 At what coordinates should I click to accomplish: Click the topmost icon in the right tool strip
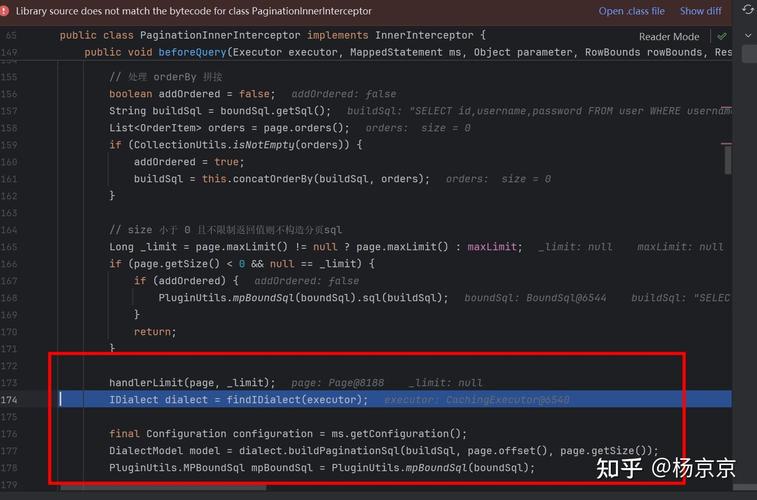click(746, 10)
